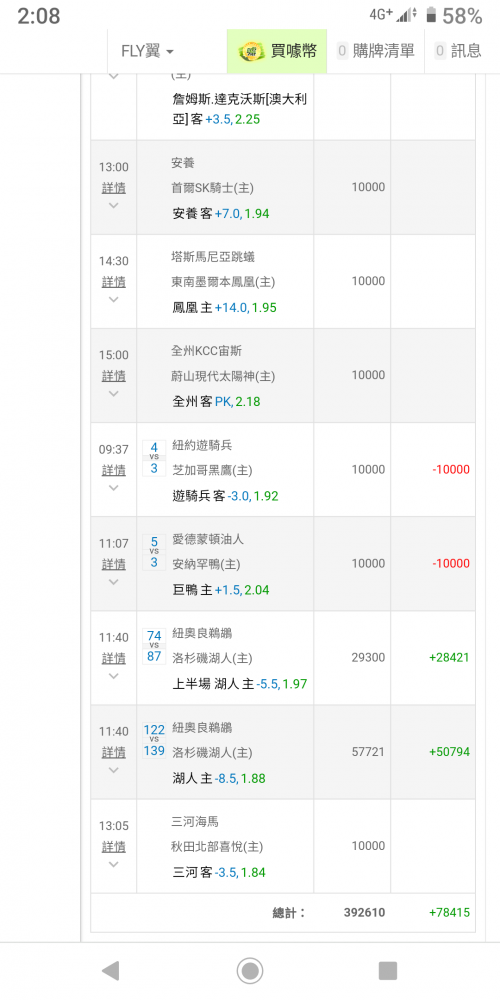Open the 5 vs 3 score box for 愛德蒙頓油人
The width and height of the screenshot is (500, 1000).
154,551
